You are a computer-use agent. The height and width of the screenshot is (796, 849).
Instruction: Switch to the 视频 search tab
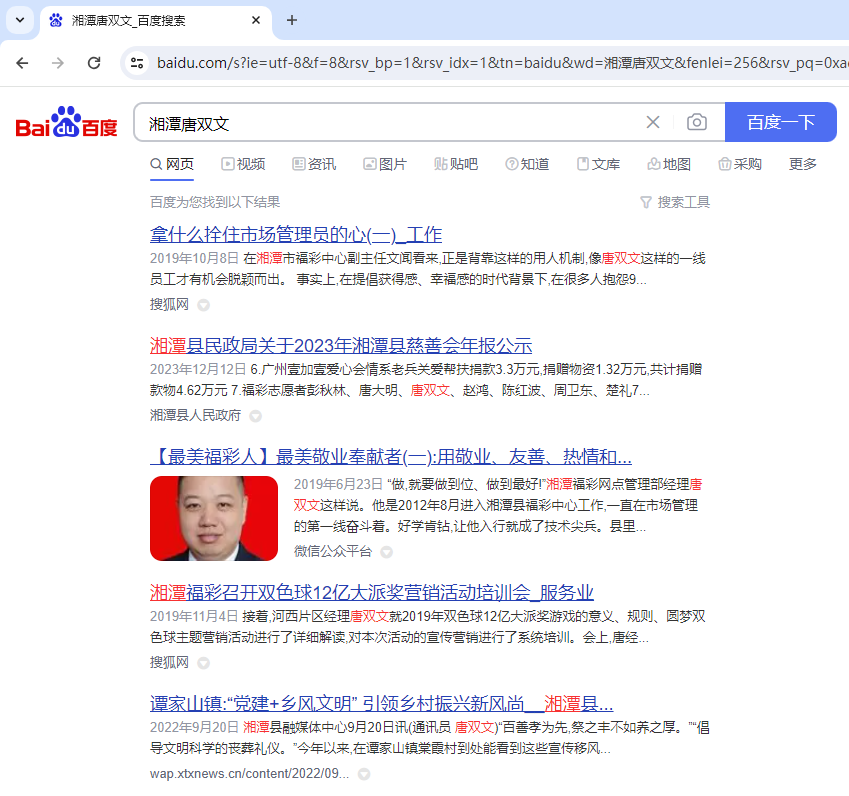(x=243, y=164)
